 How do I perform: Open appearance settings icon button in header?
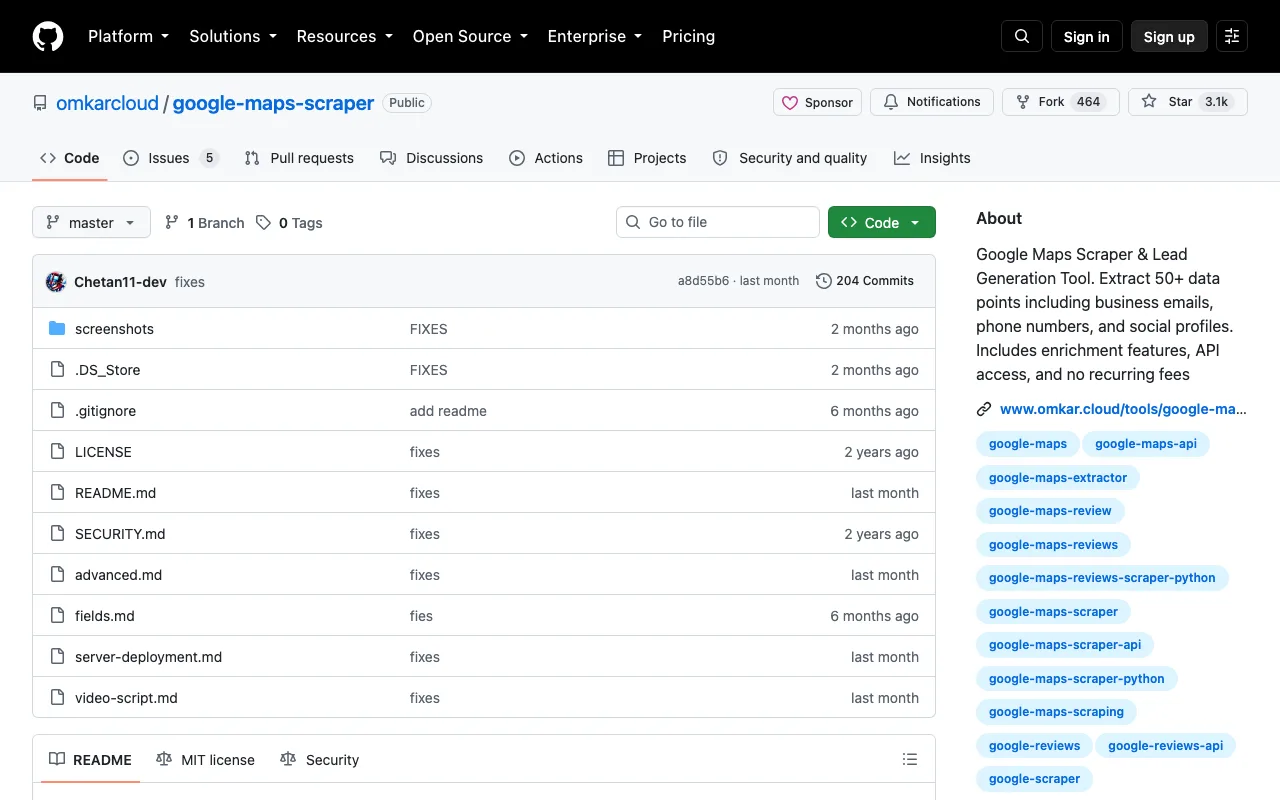[x=1232, y=36]
